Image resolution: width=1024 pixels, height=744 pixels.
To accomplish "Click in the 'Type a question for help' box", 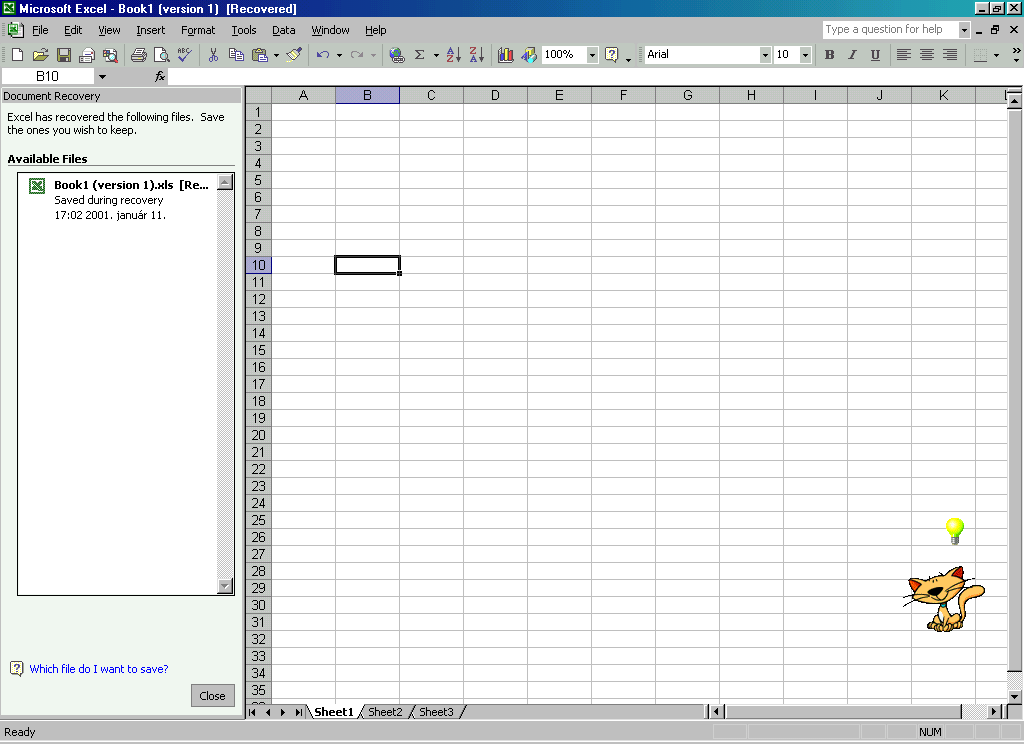I will (889, 29).
